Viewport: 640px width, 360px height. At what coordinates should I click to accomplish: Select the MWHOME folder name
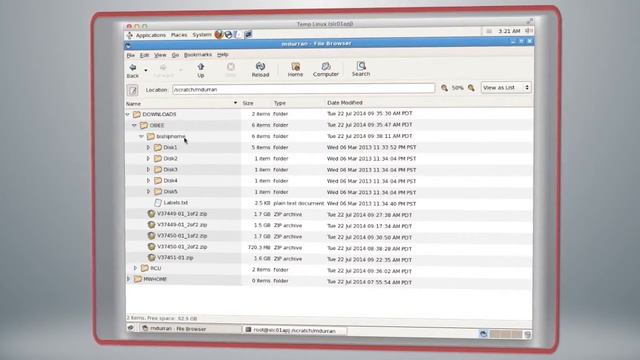click(x=155, y=279)
